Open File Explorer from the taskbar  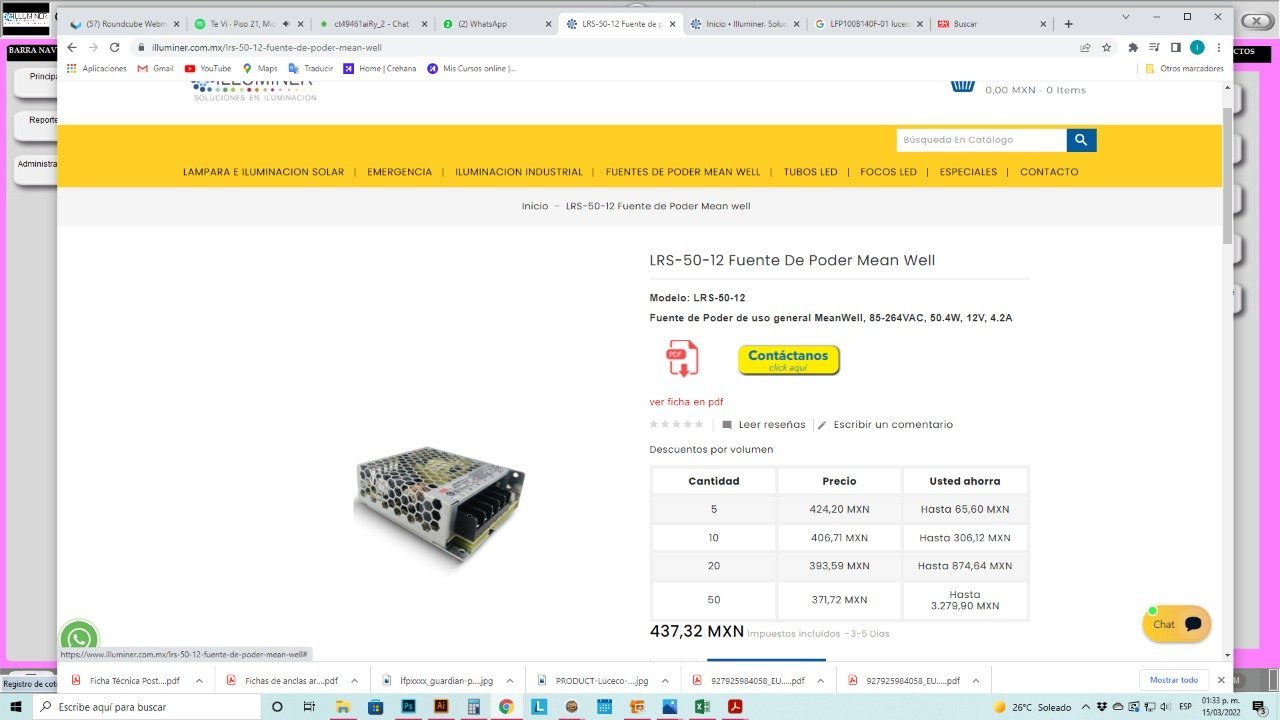tap(343, 707)
